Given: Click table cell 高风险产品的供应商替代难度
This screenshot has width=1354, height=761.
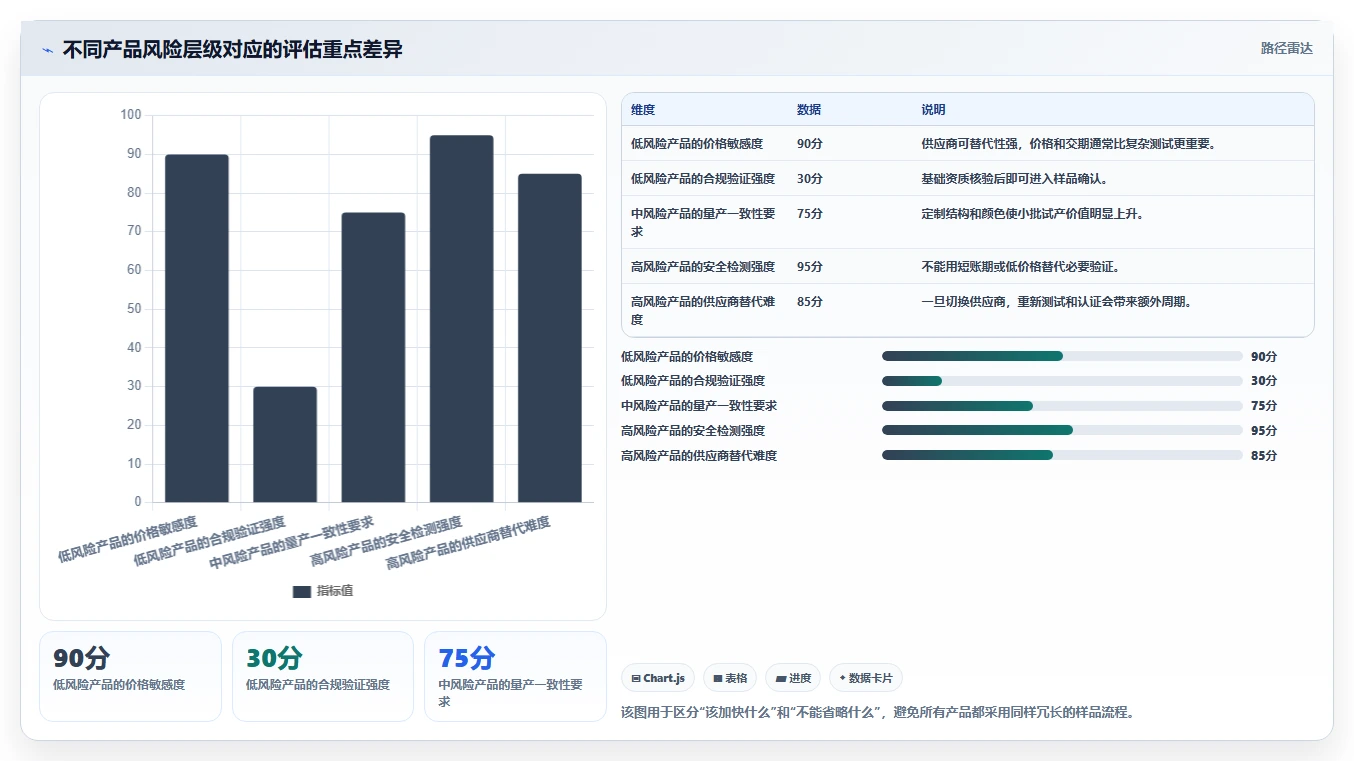Looking at the screenshot, I should tap(703, 310).
